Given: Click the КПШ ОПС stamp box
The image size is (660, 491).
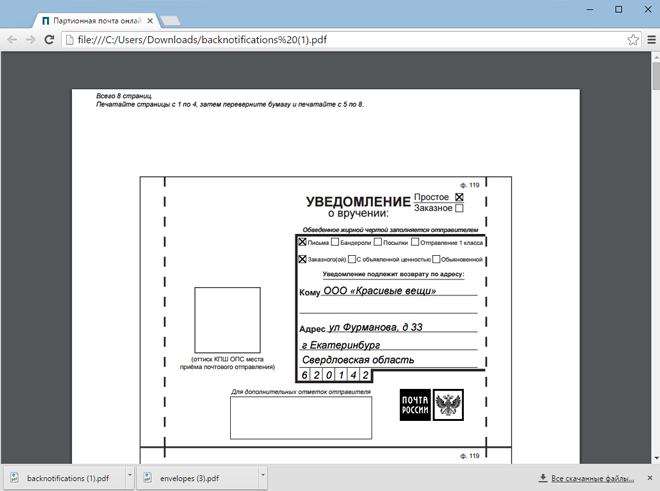Looking at the screenshot, I should click(227, 320).
